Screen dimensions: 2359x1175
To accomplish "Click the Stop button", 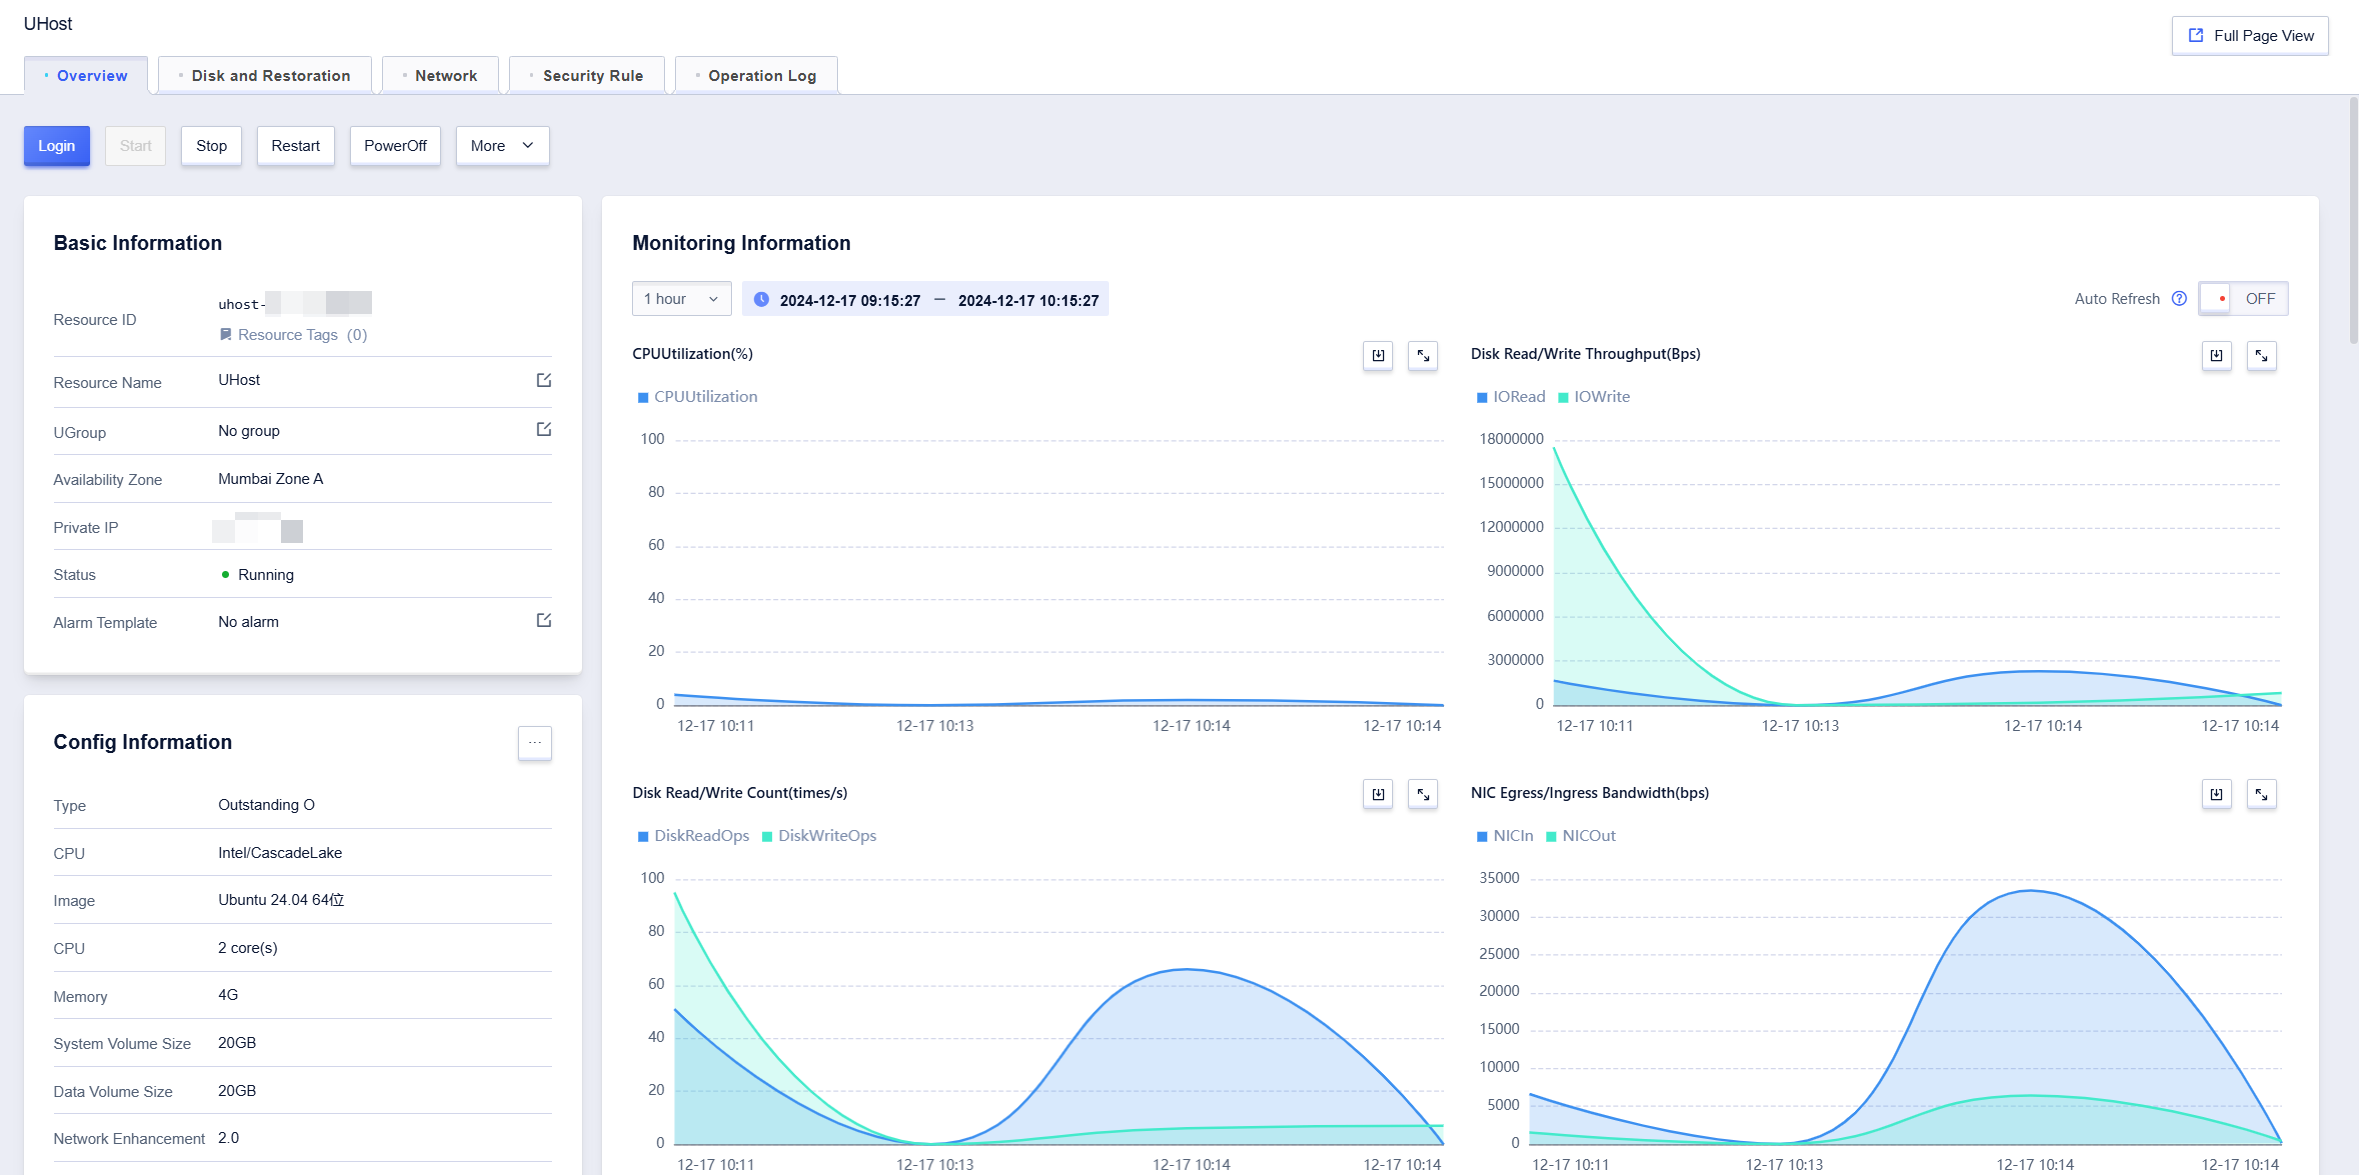I will pyautogui.click(x=211, y=146).
